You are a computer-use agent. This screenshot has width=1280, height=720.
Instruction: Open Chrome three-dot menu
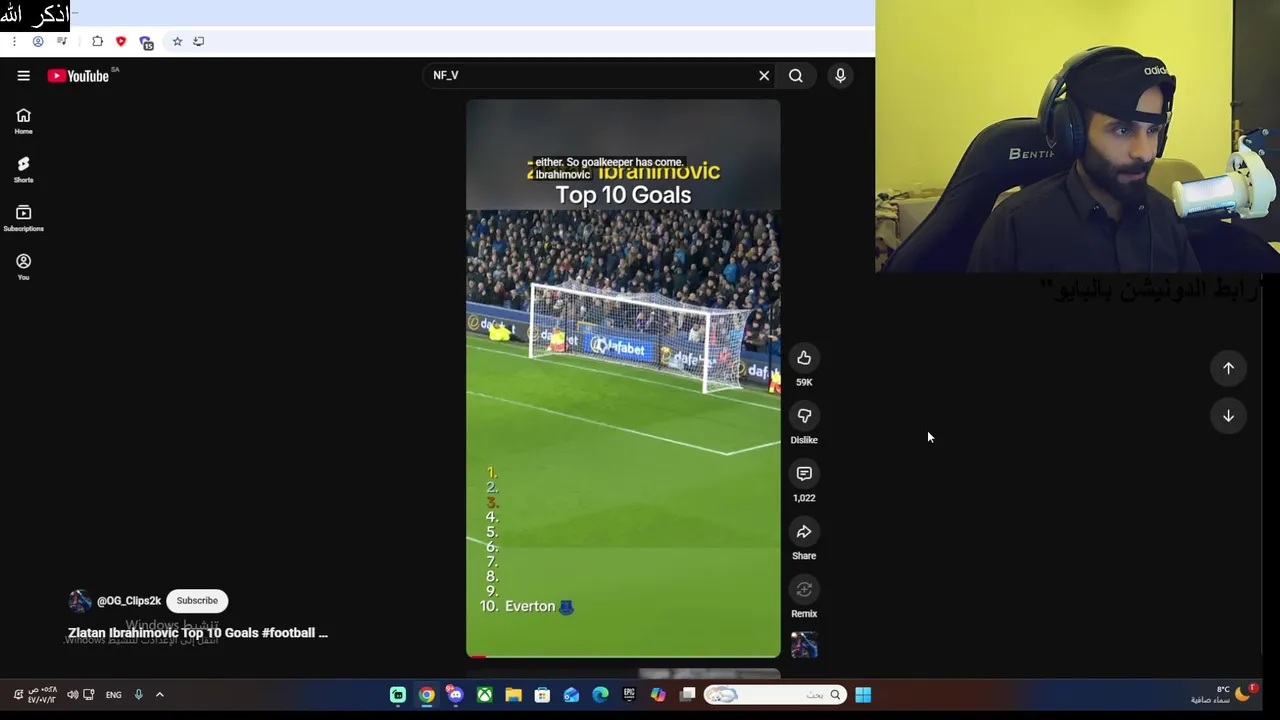[14, 42]
